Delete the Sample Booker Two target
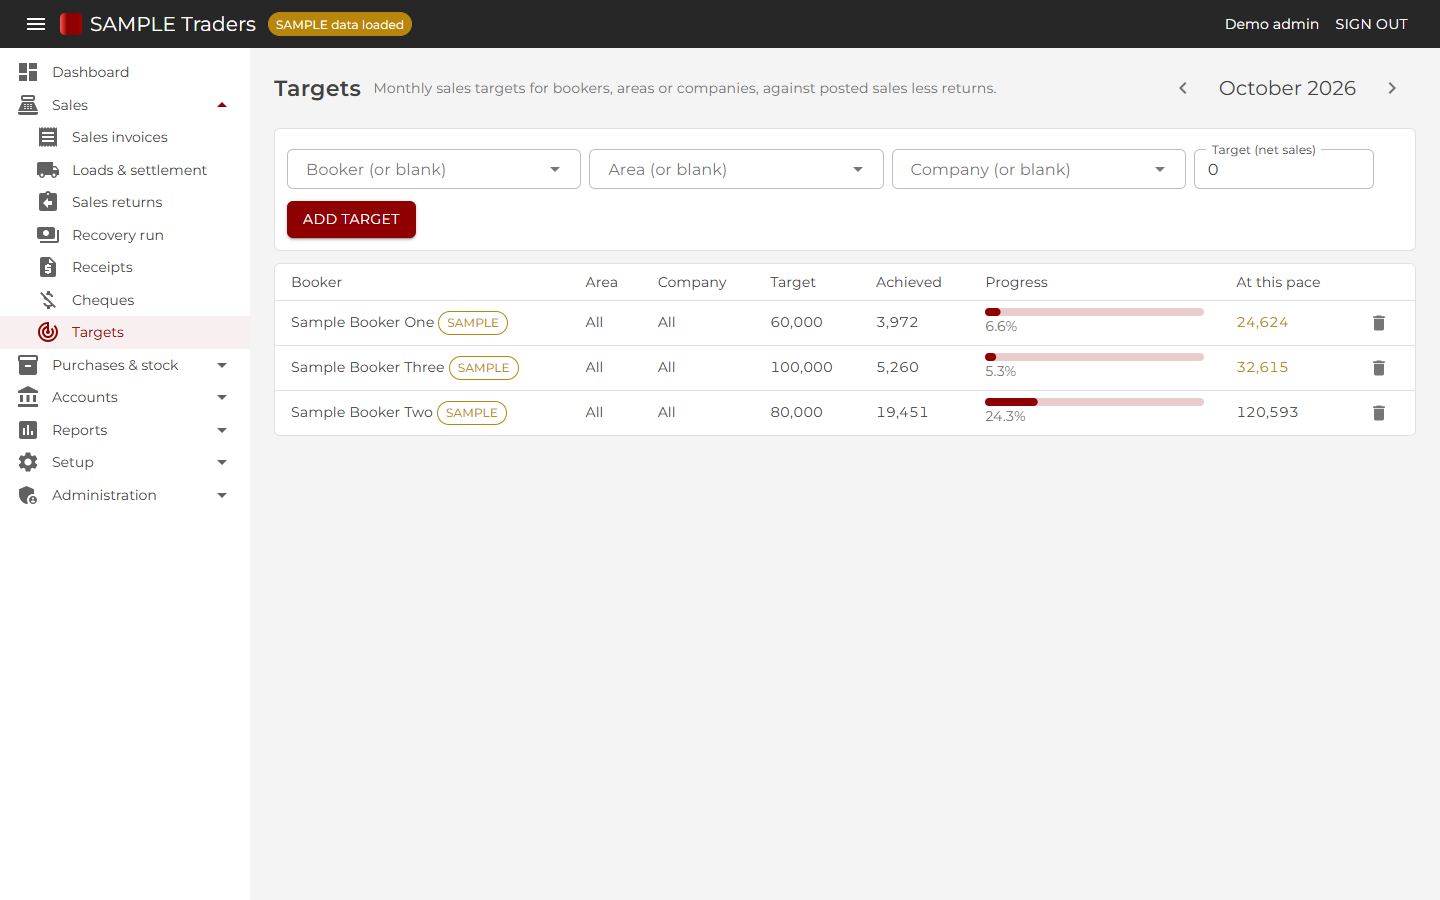 pos(1379,413)
